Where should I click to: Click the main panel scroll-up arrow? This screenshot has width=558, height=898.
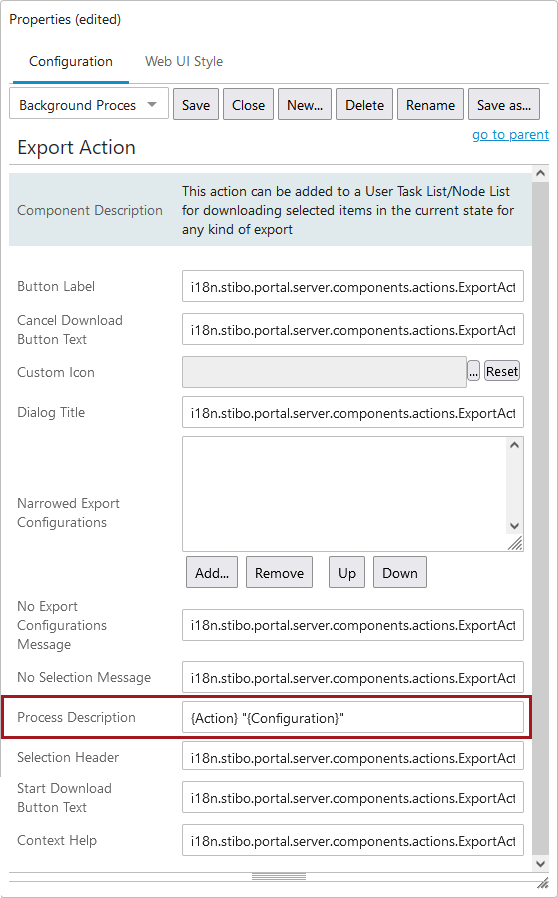tap(540, 173)
